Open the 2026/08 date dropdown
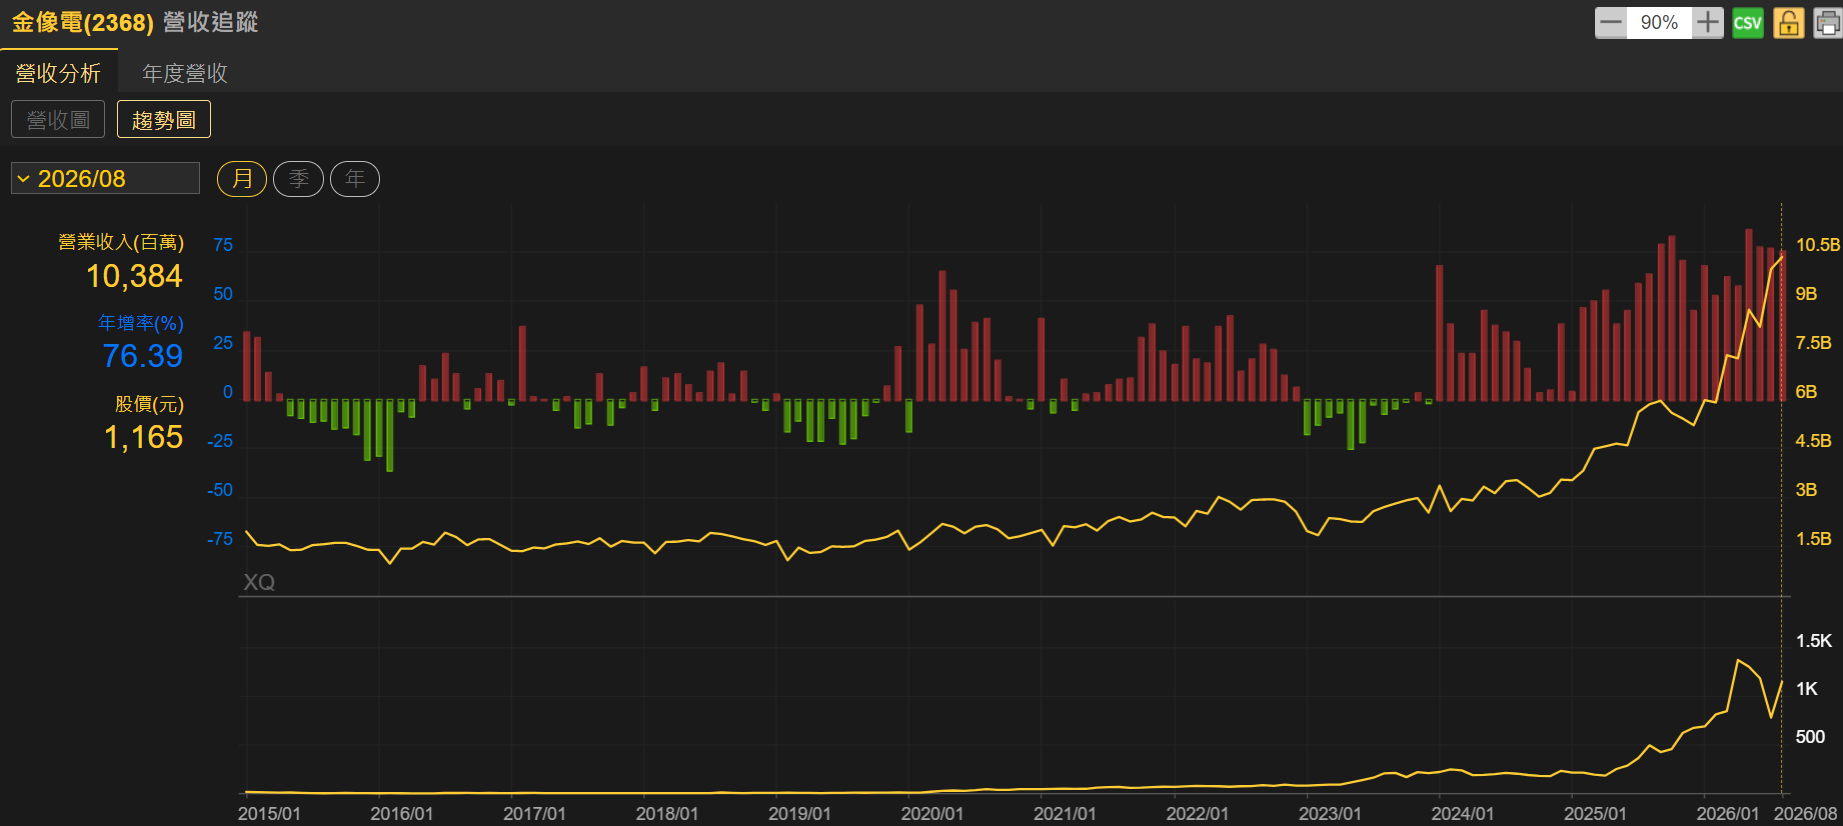The image size is (1843, 826). click(105, 179)
